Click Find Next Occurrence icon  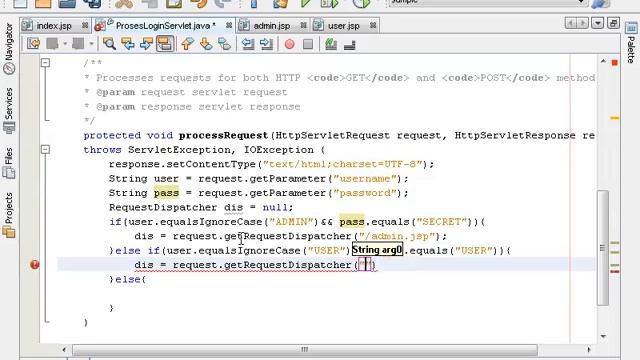[x=146, y=44]
